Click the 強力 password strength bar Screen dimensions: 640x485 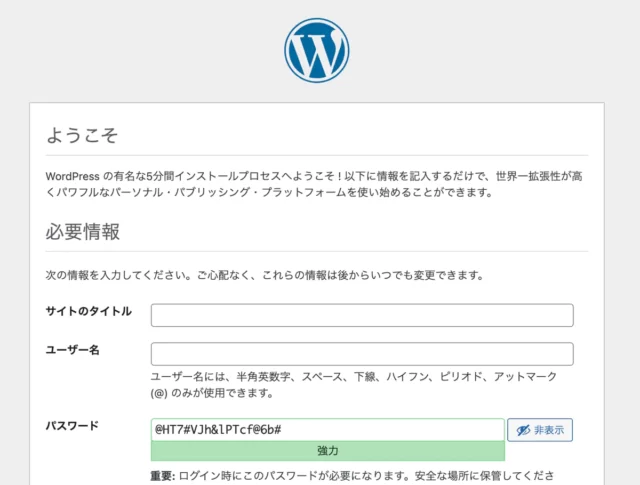[x=328, y=451]
